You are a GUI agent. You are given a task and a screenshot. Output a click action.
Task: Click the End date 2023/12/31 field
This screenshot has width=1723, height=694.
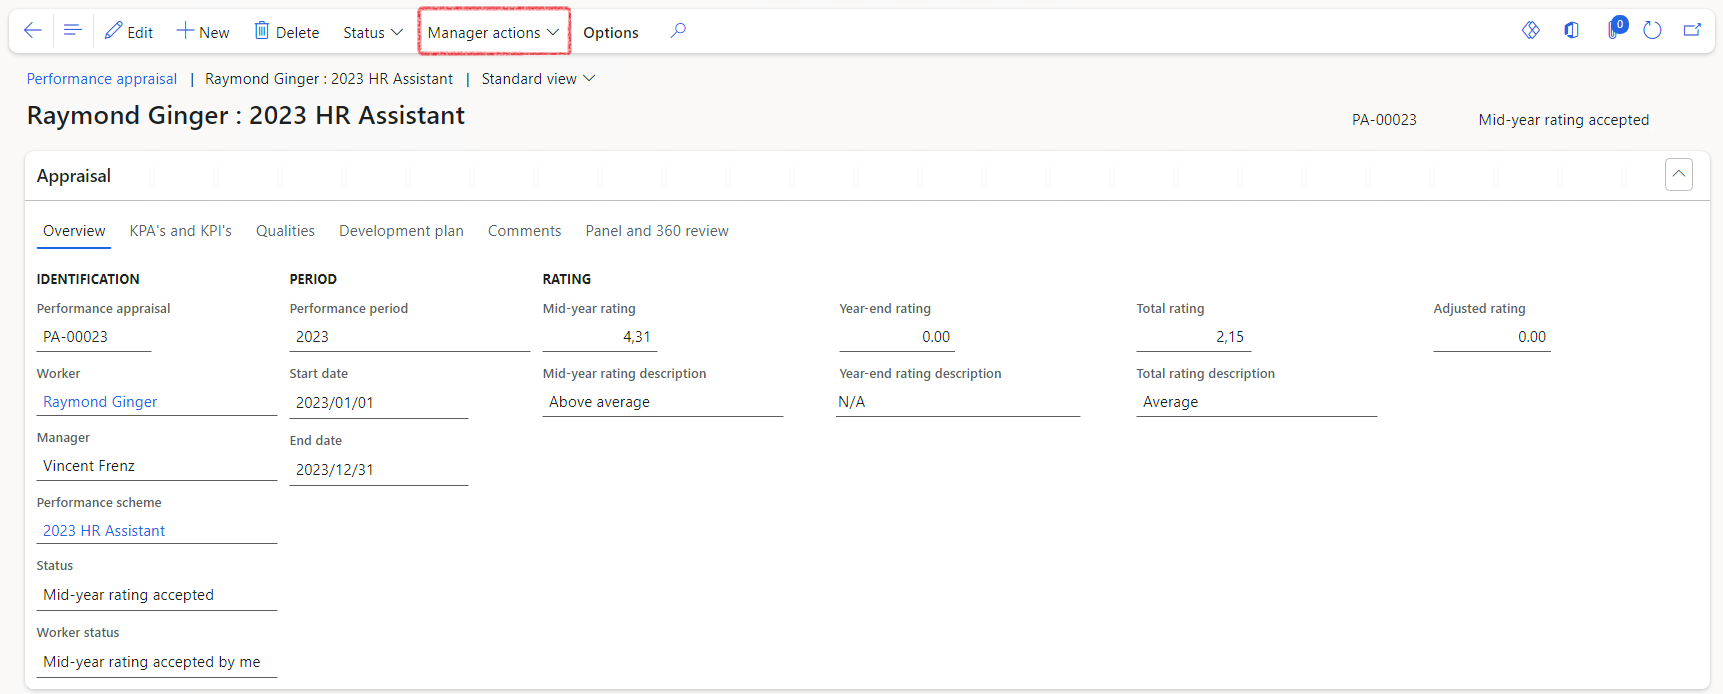tap(379, 470)
